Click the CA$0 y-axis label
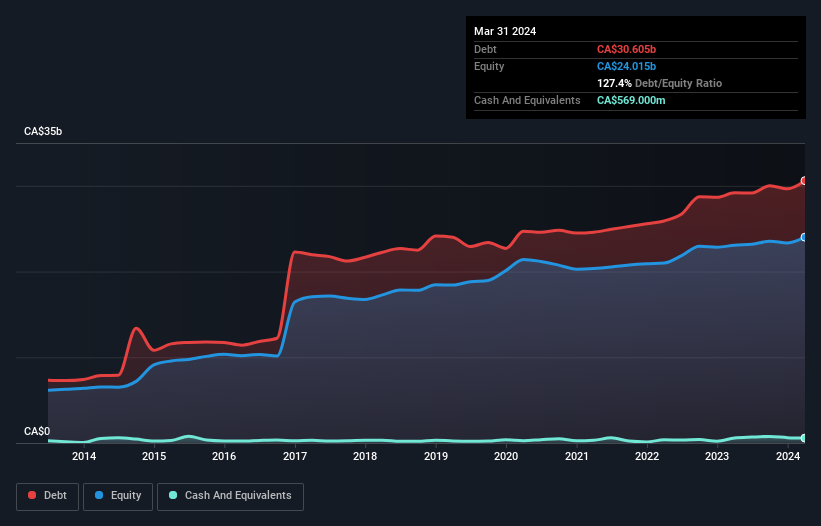The height and width of the screenshot is (526, 821). coord(37,431)
